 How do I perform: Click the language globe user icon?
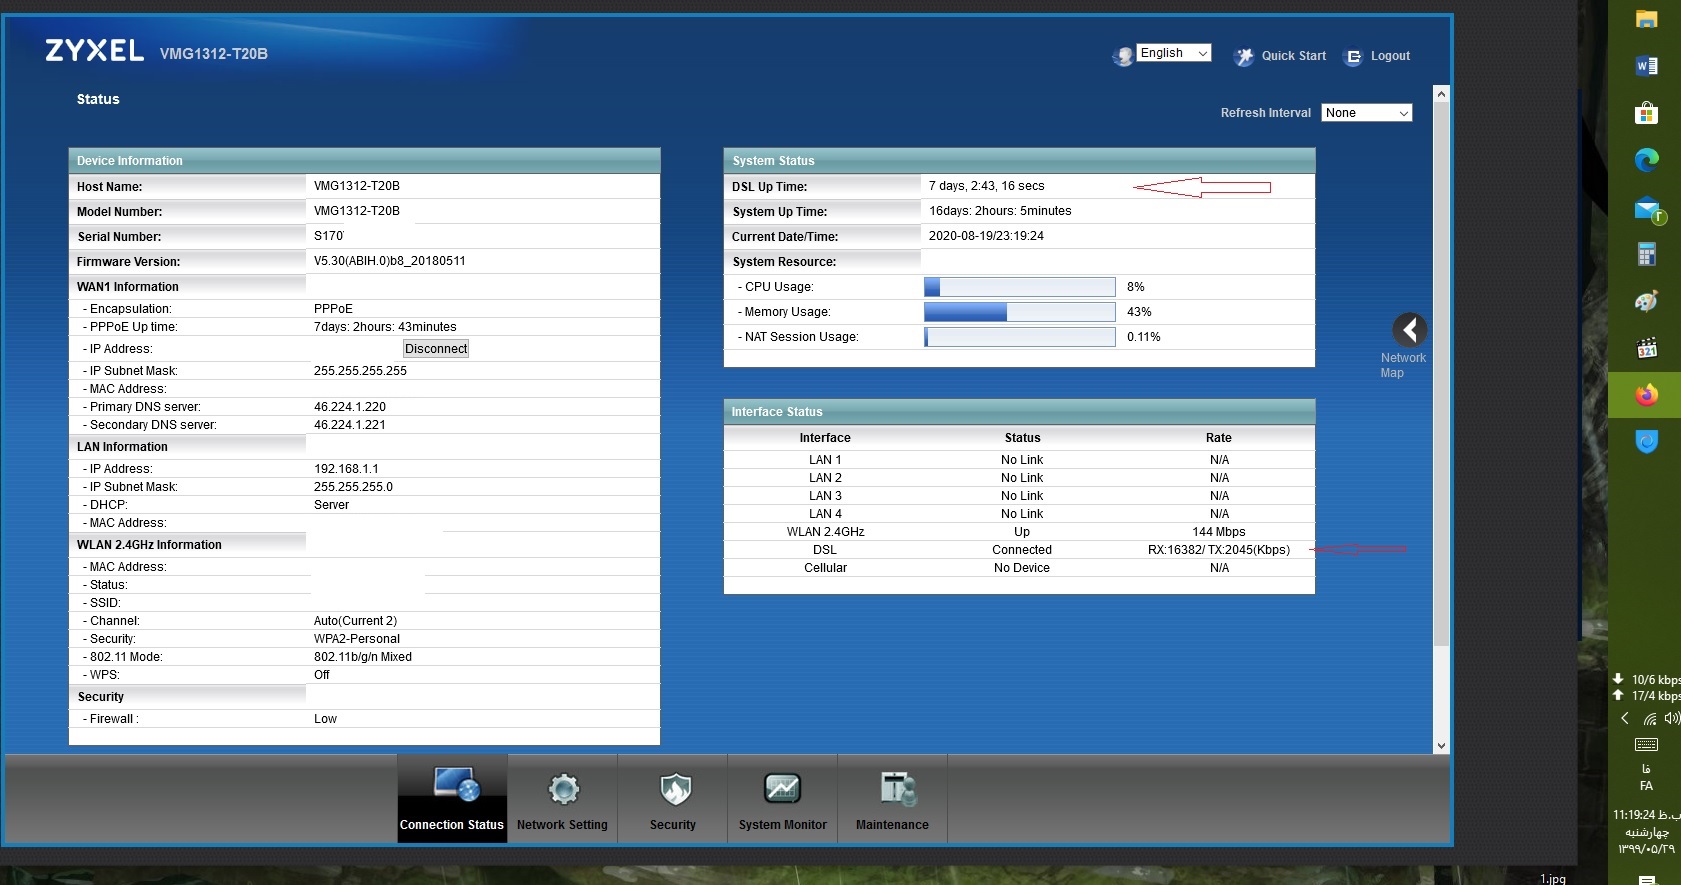tap(1123, 56)
